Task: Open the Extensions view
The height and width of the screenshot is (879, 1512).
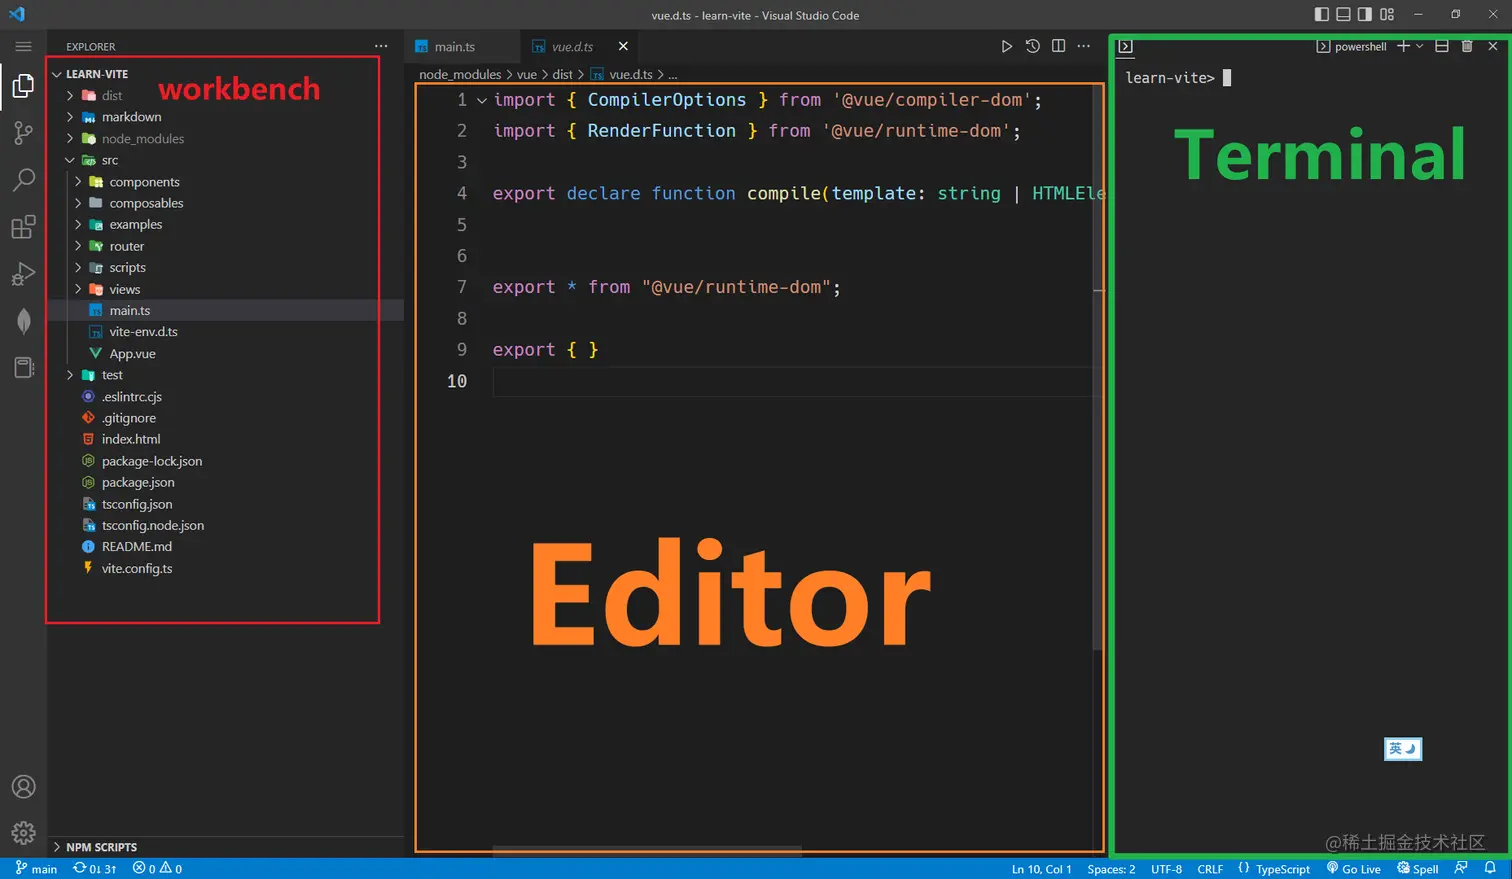Action: pos(23,227)
